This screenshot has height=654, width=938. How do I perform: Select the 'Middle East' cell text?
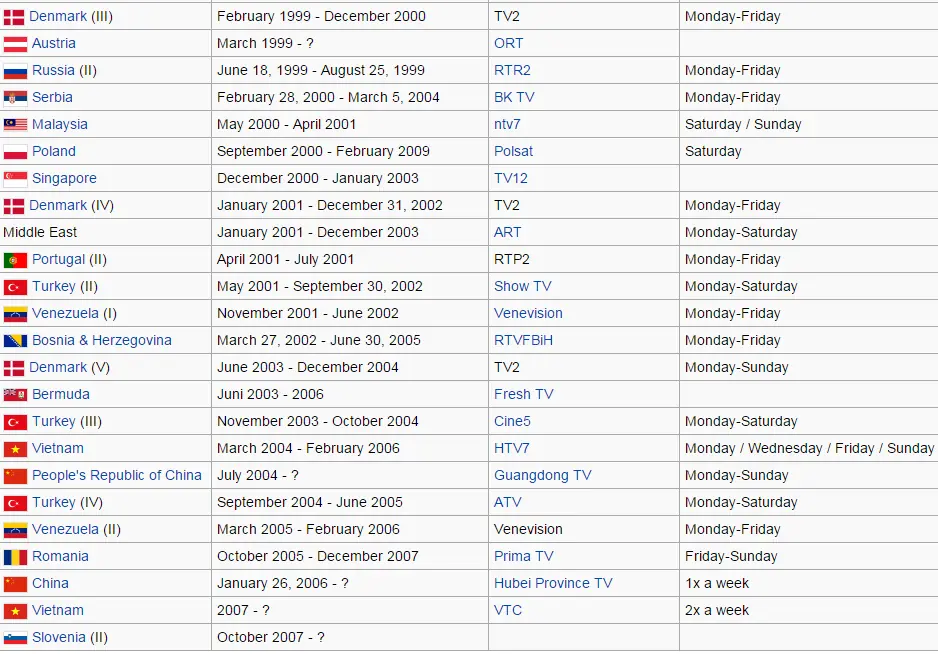(40, 232)
